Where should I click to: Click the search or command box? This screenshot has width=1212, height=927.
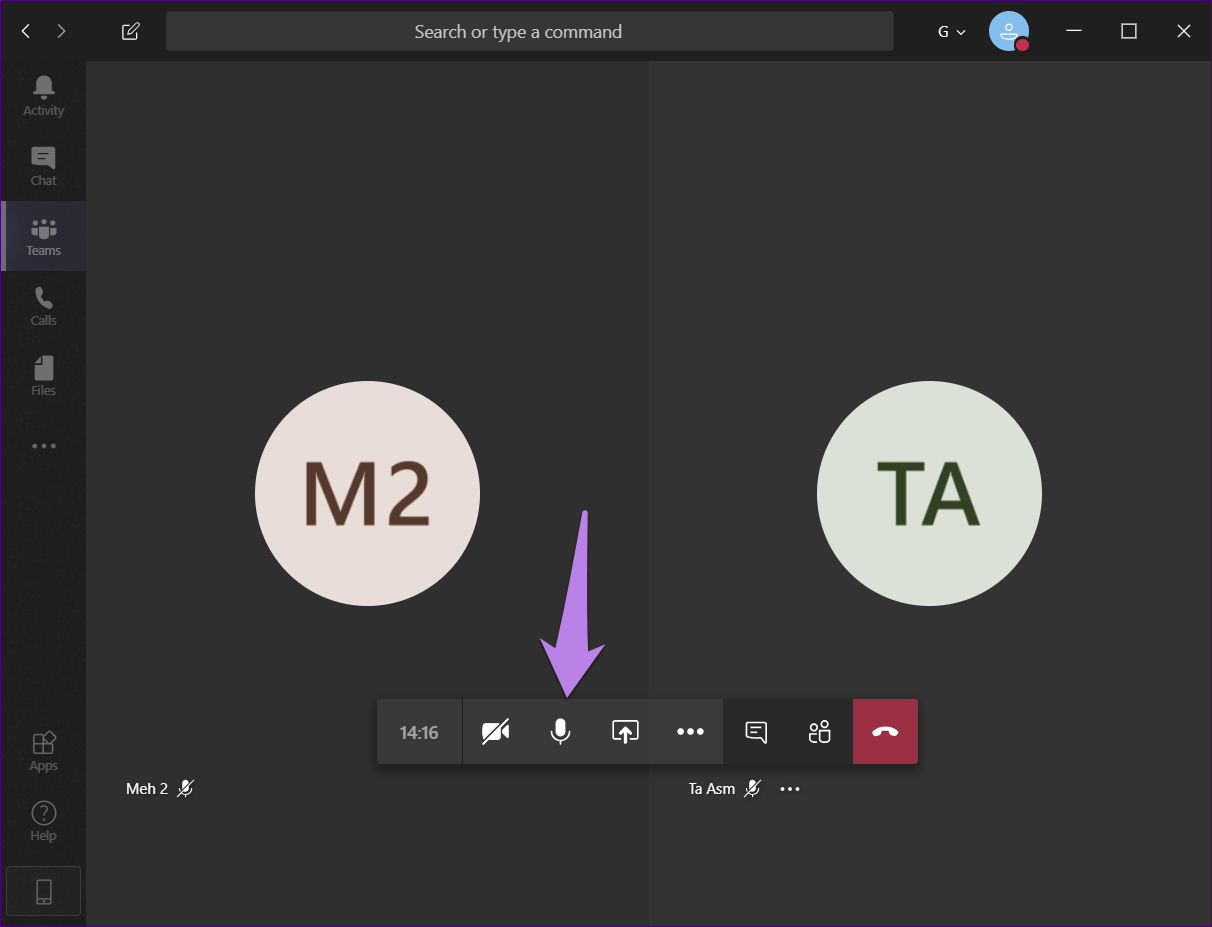pyautogui.click(x=529, y=32)
